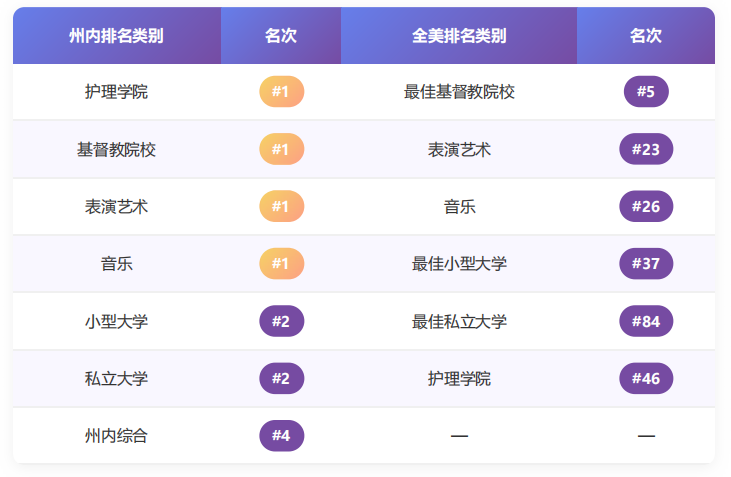Select the #1 badge for 护理学院
This screenshot has width=731, height=477.
pos(282,91)
